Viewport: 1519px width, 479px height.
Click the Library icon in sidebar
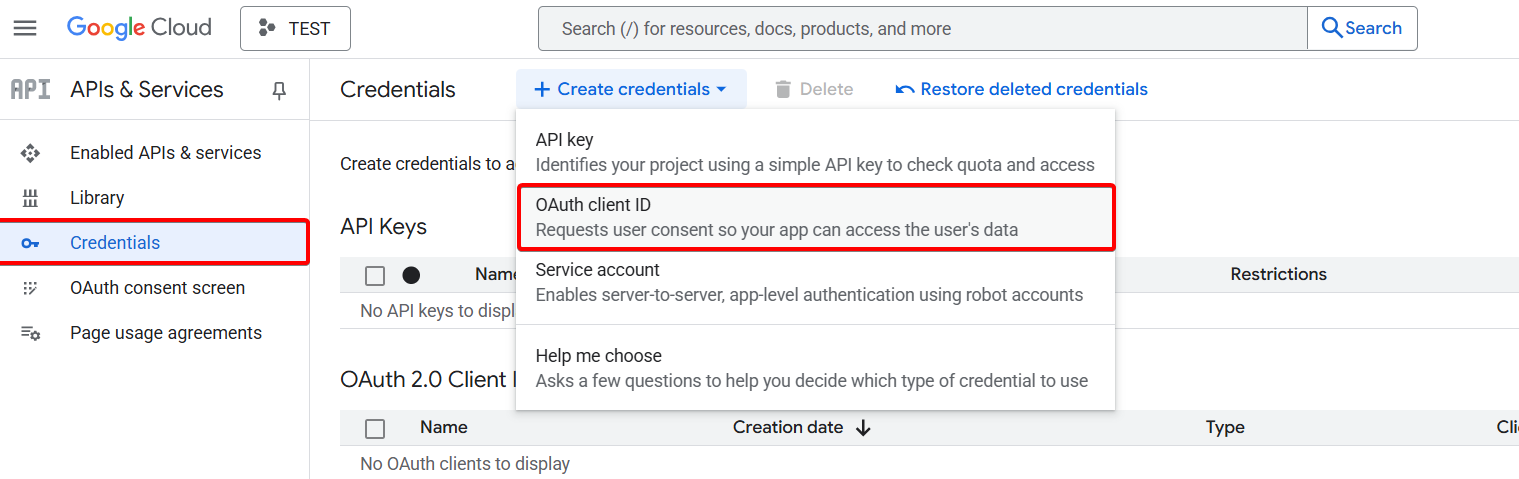30,198
